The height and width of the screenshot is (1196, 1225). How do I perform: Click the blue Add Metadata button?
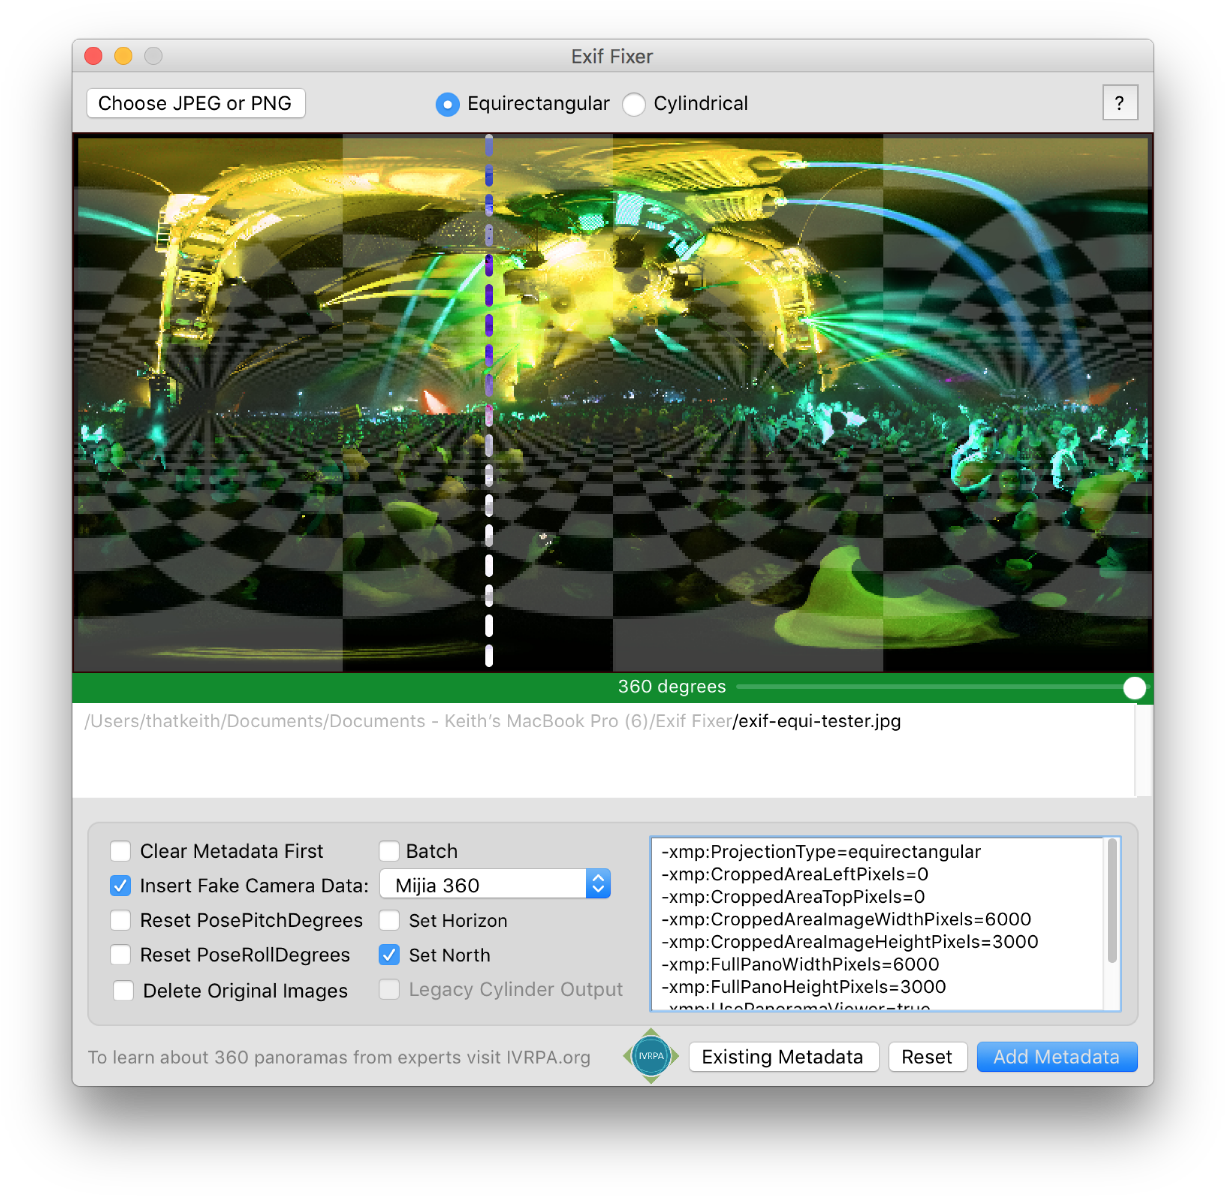(x=1056, y=1057)
